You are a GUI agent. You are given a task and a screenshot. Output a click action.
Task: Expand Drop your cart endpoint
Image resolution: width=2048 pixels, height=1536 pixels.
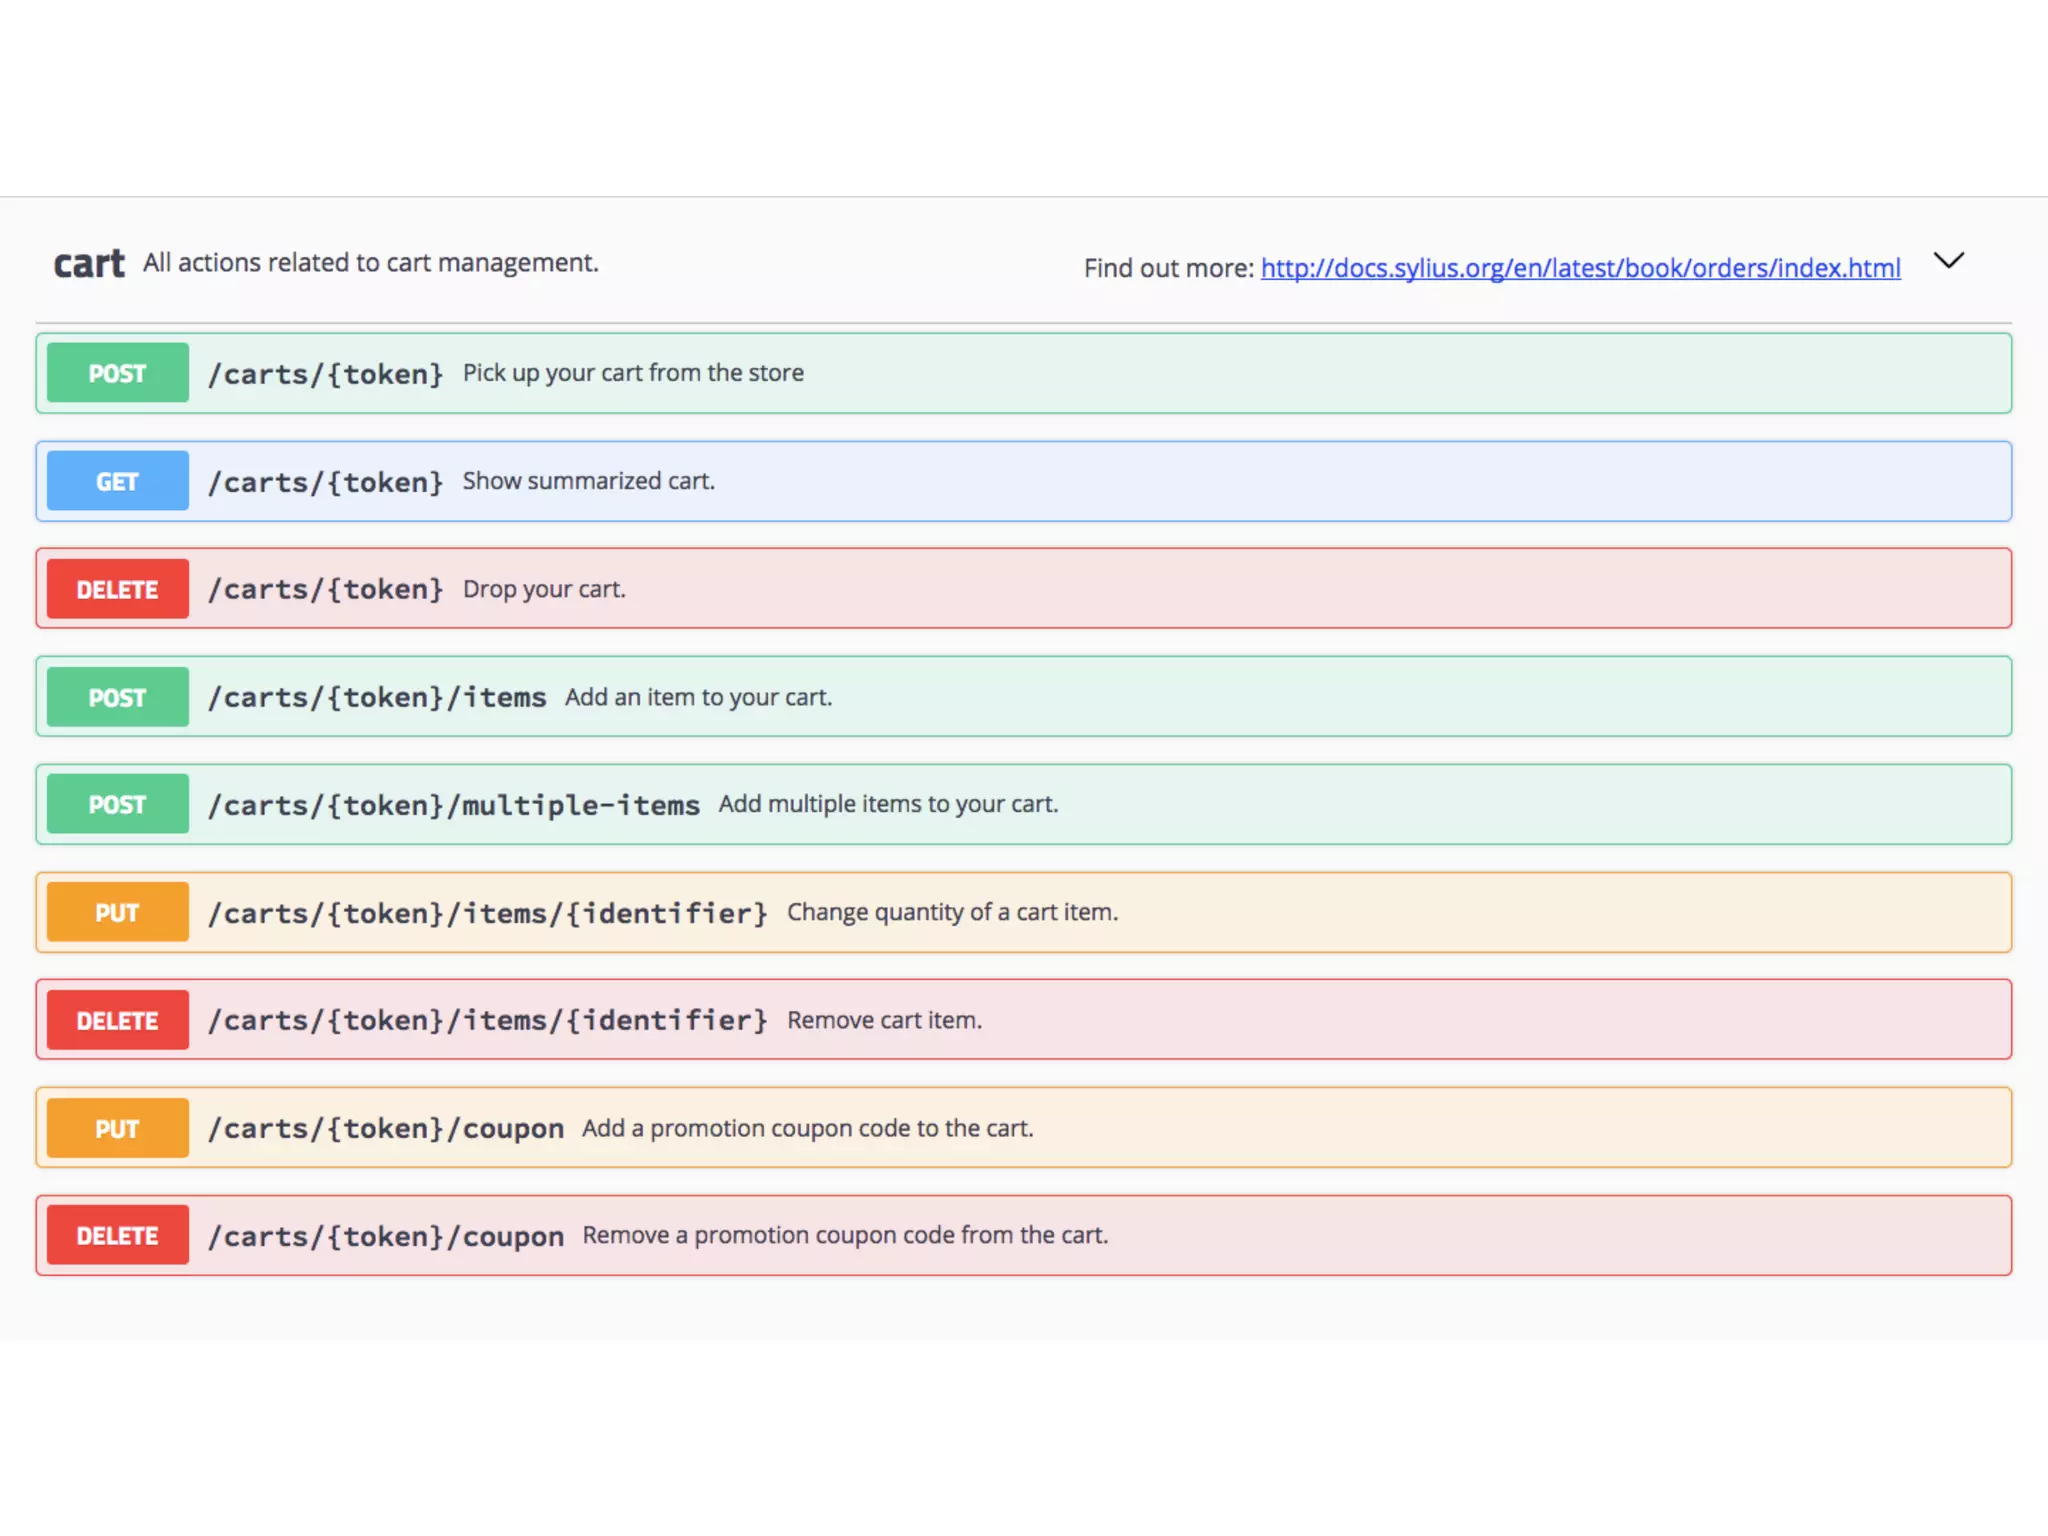[544, 589]
